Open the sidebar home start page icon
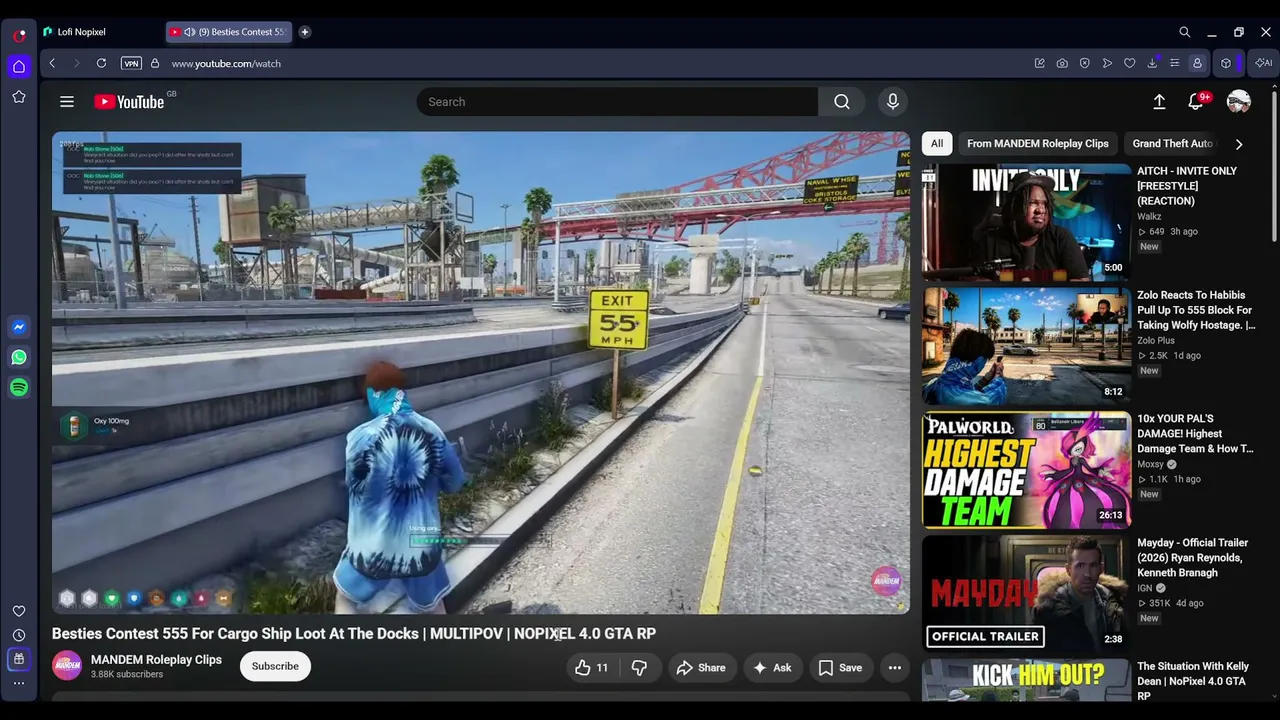Screen dimensions: 1280x720 pyautogui.click(x=19, y=67)
